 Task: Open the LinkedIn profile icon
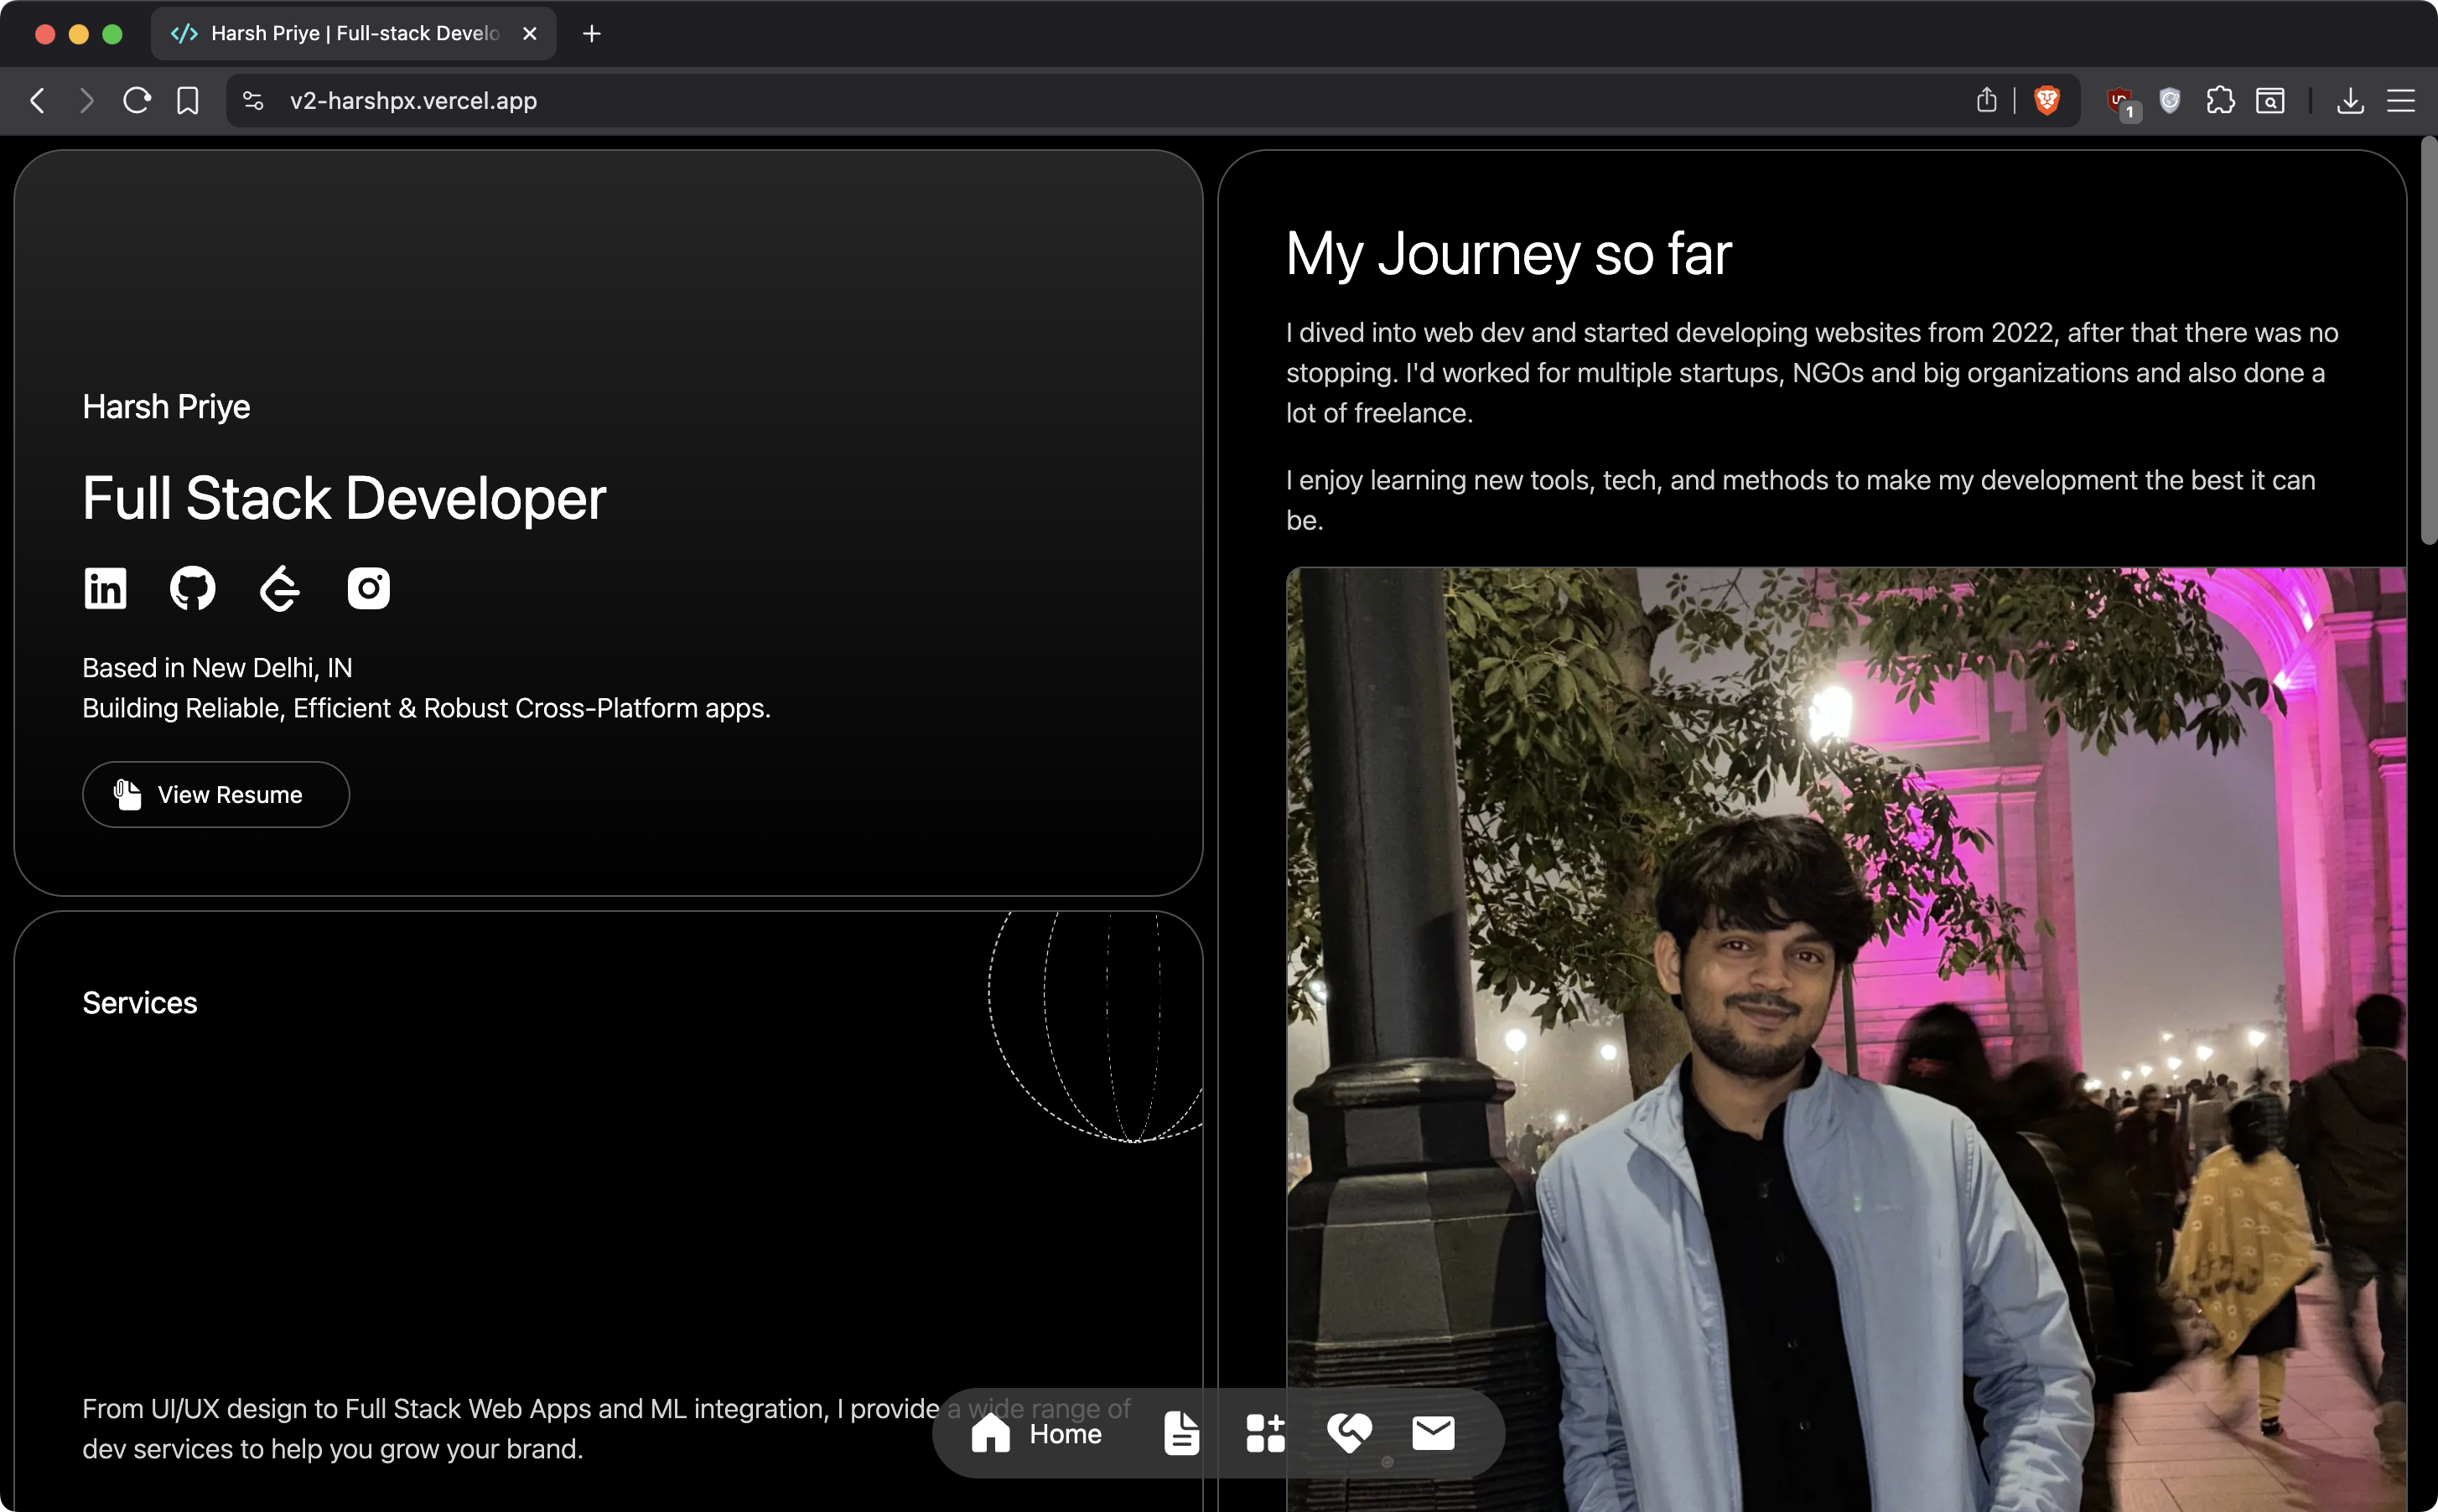coord(105,588)
